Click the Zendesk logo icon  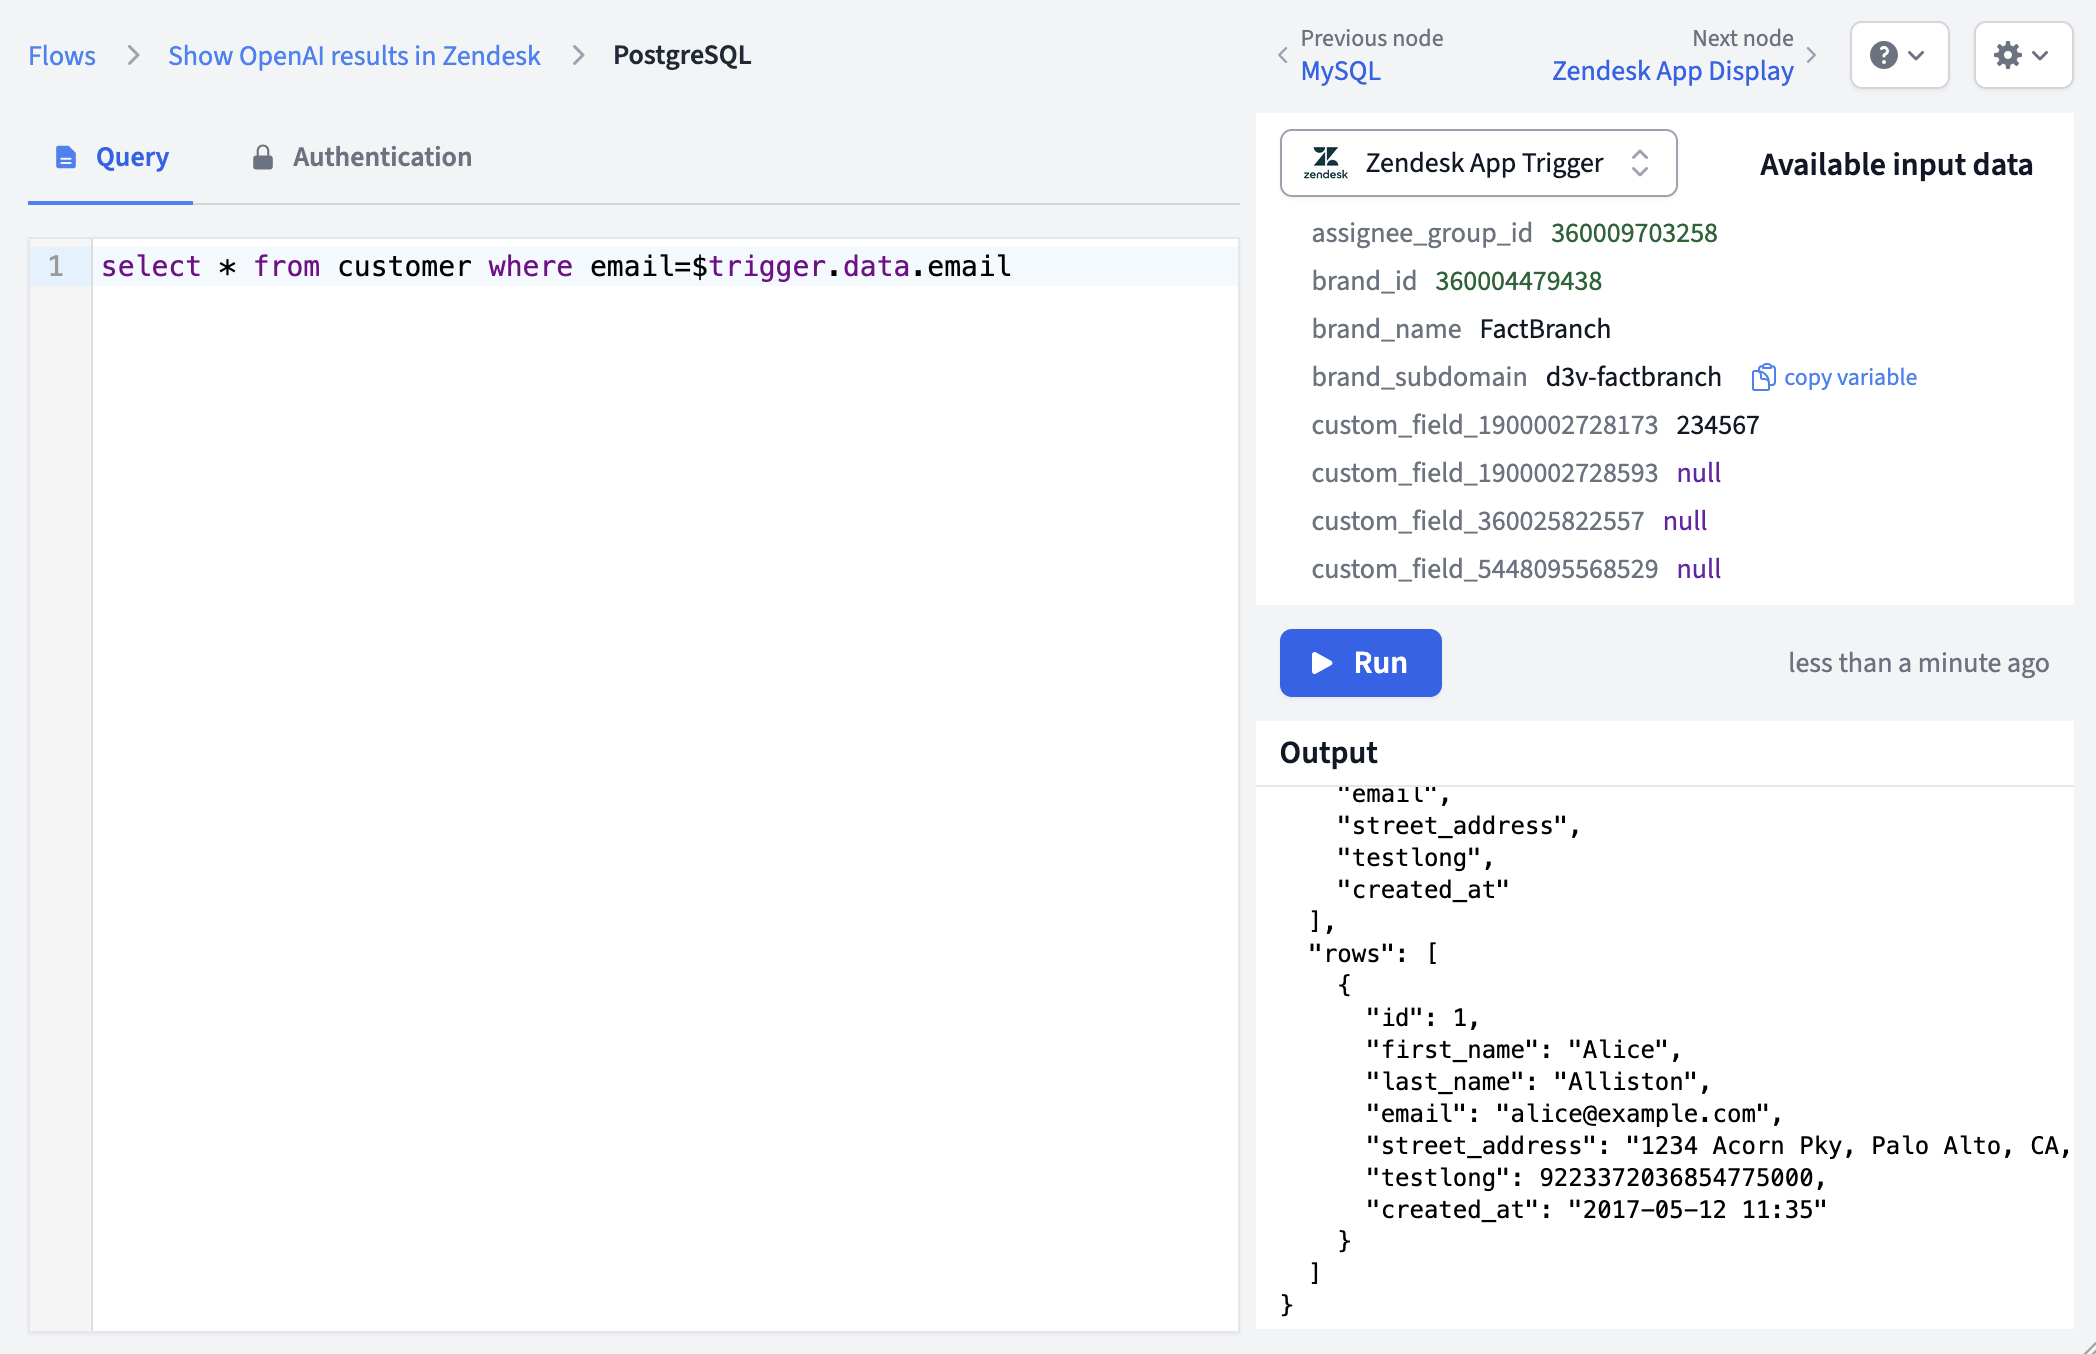[1326, 163]
